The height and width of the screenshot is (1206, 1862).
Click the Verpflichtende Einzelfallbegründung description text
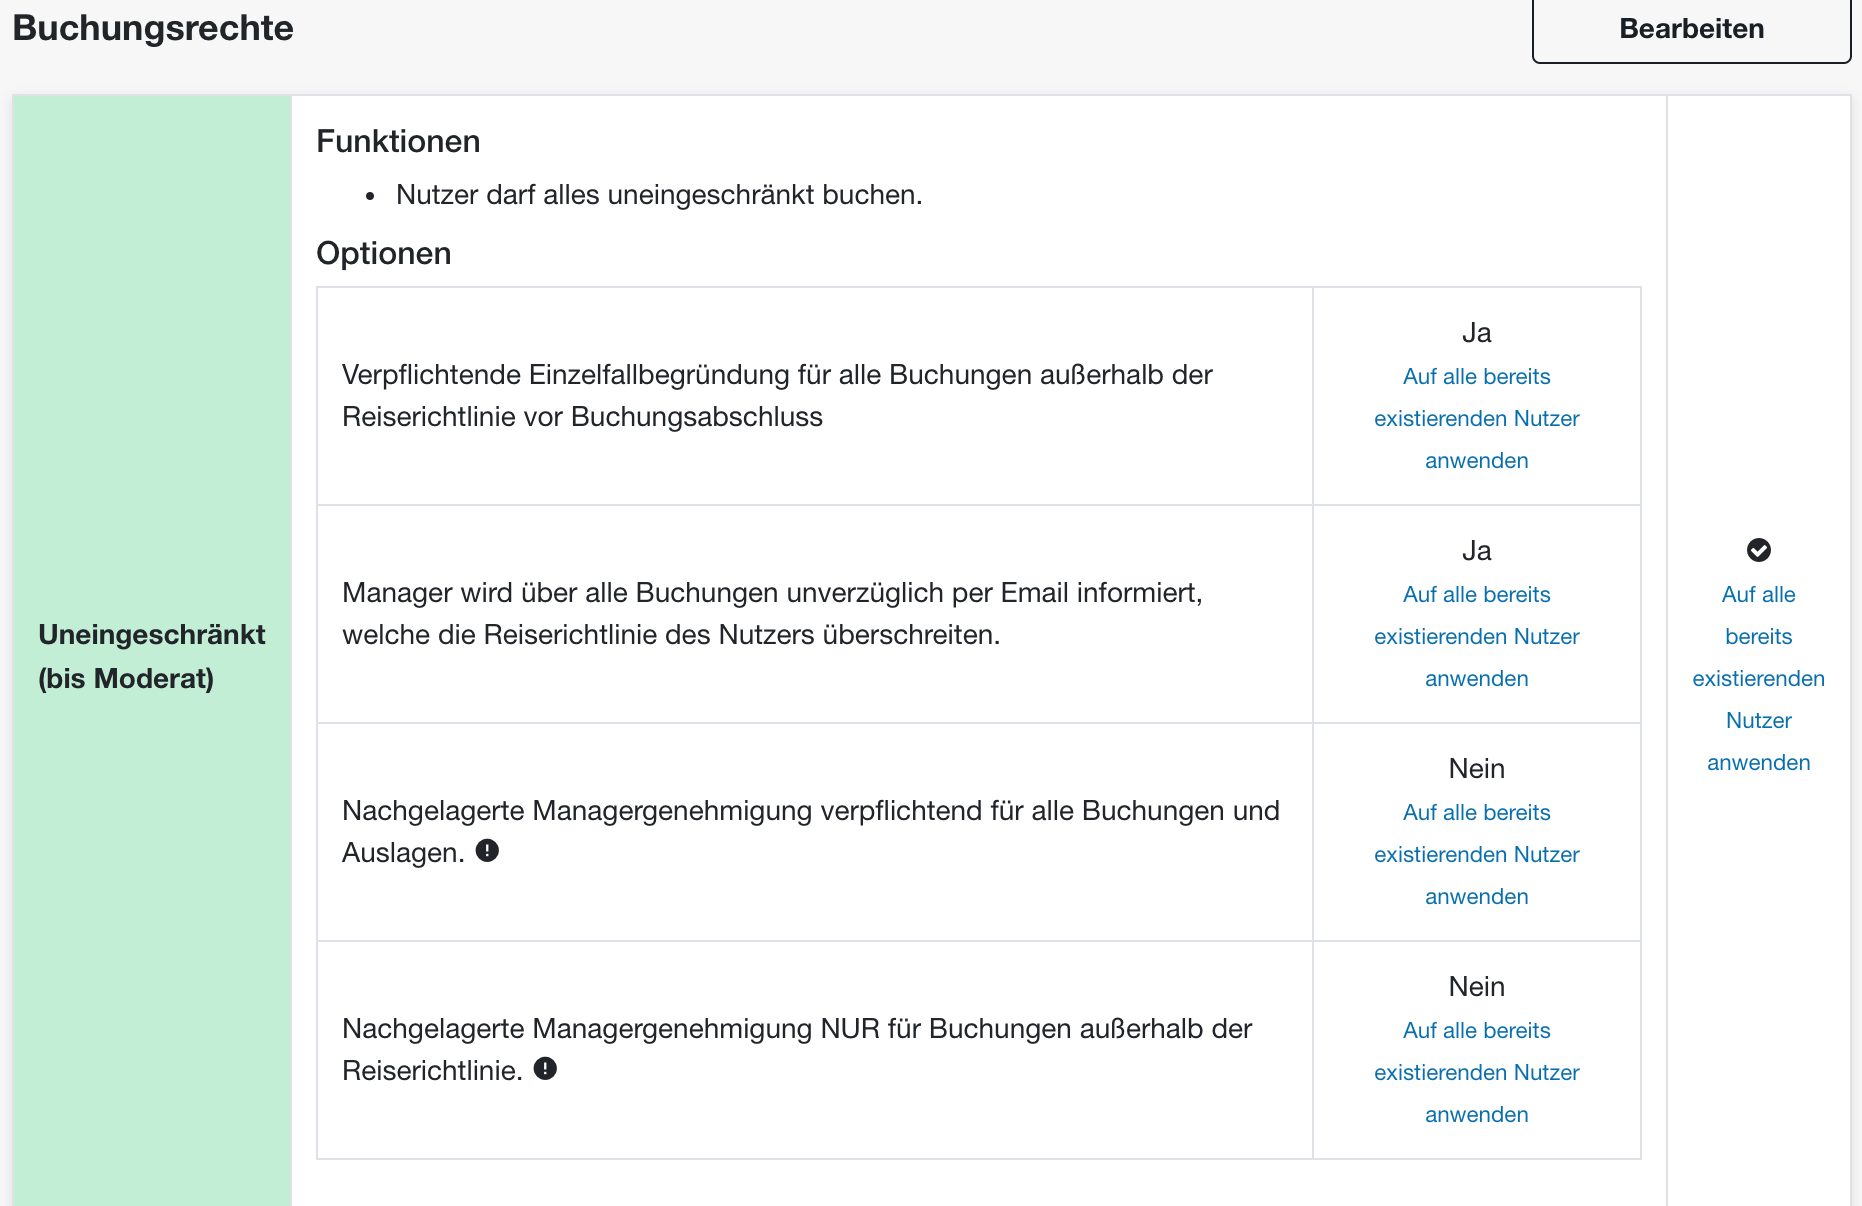coord(776,396)
